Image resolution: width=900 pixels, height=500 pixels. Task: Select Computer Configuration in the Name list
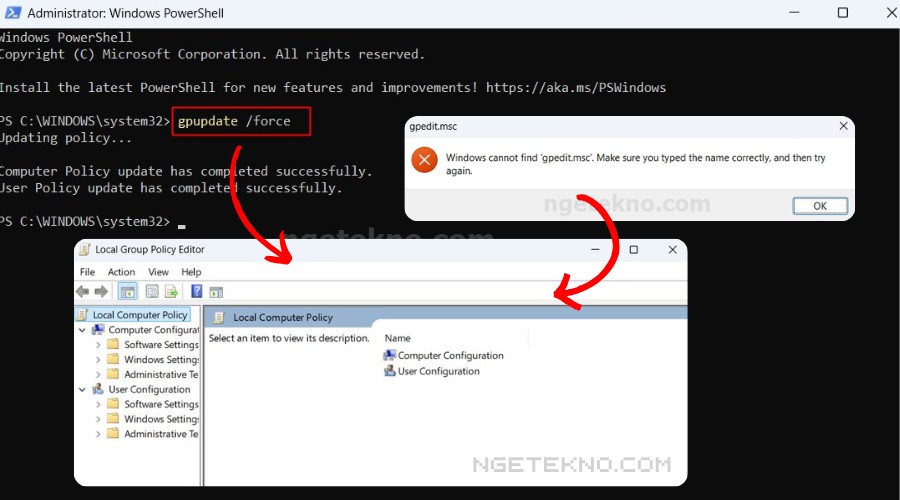pyautogui.click(x=450, y=355)
